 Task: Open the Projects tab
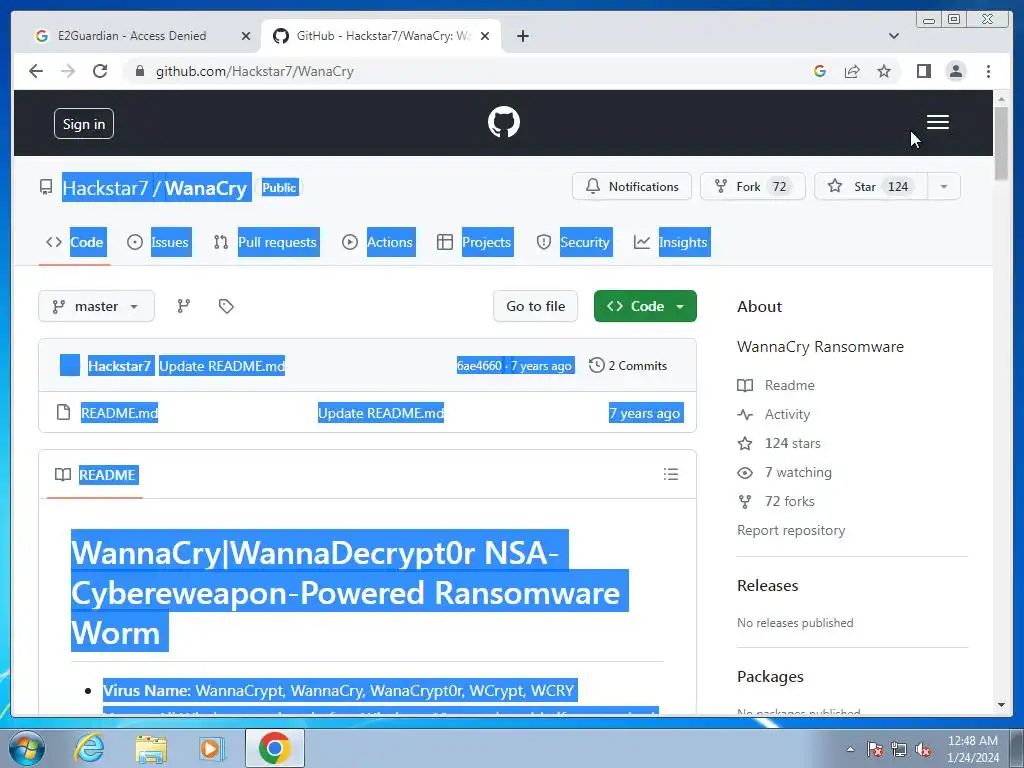(474, 242)
